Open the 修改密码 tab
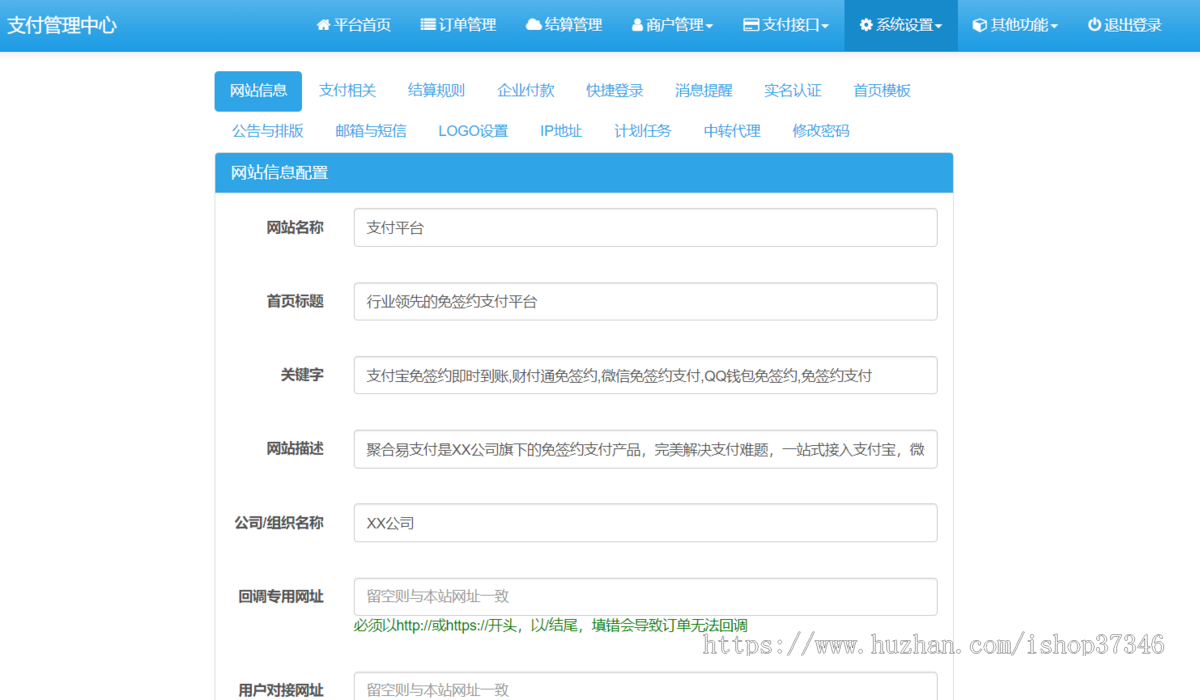This screenshot has width=1200, height=700. point(821,131)
